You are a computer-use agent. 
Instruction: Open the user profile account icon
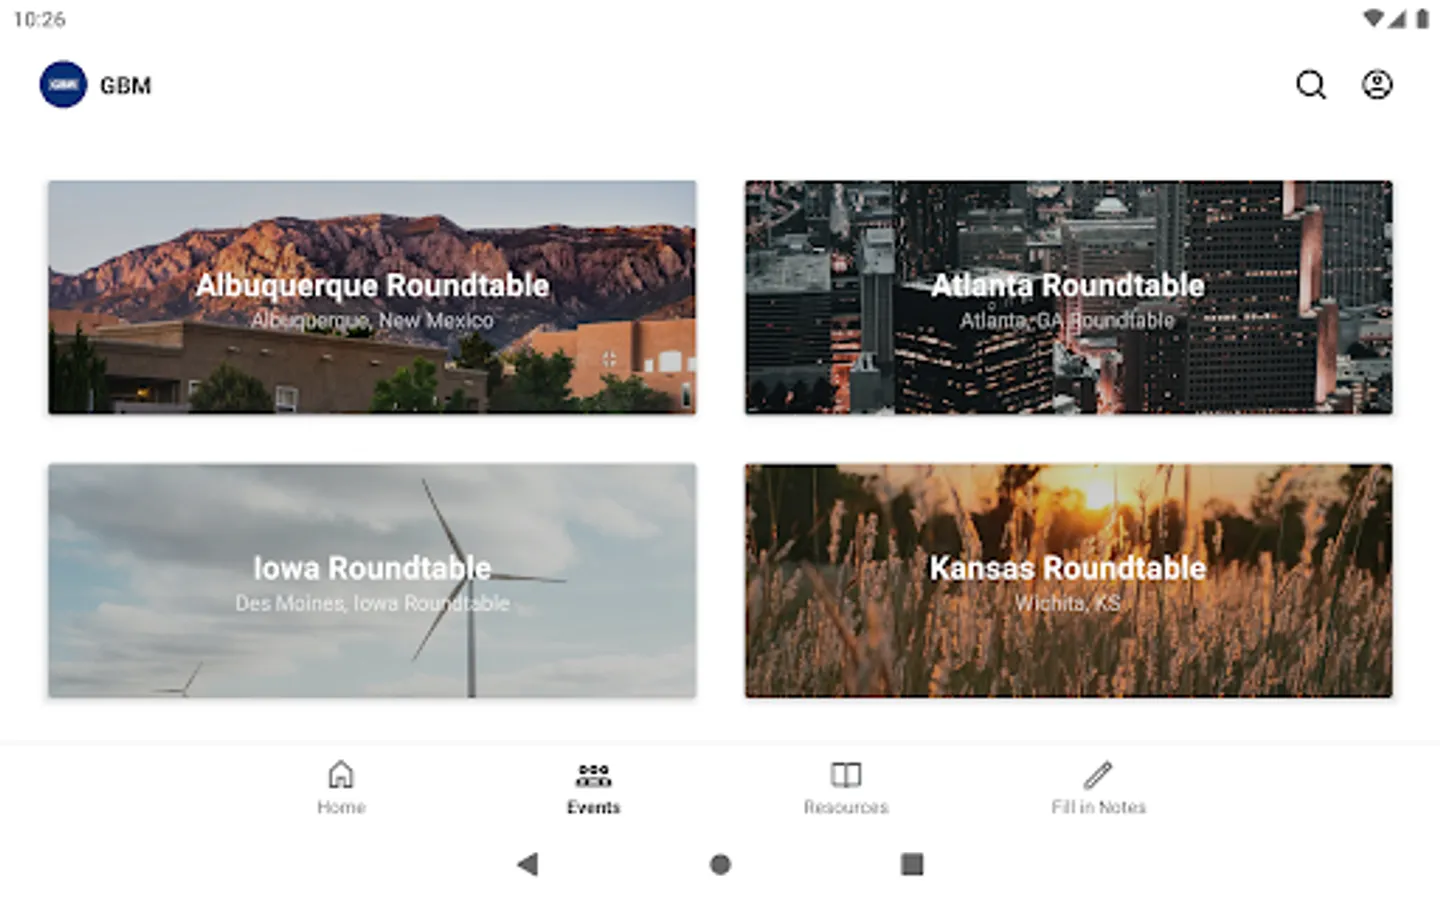click(1377, 85)
